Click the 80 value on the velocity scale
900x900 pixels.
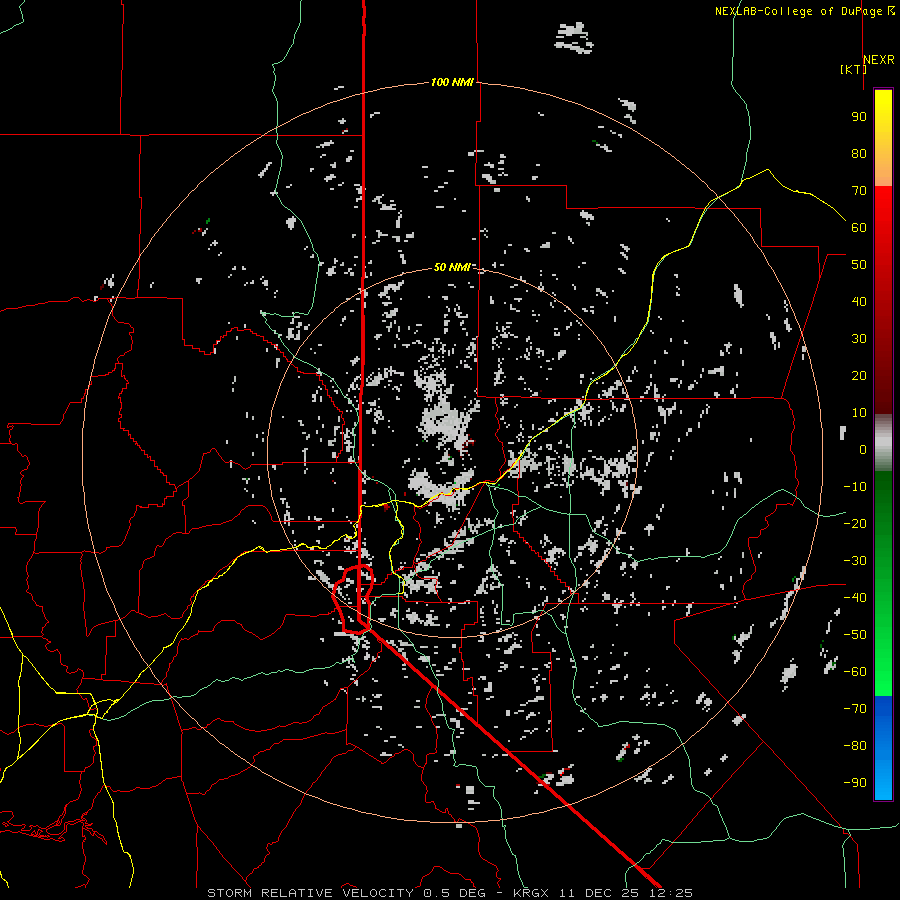tap(859, 154)
